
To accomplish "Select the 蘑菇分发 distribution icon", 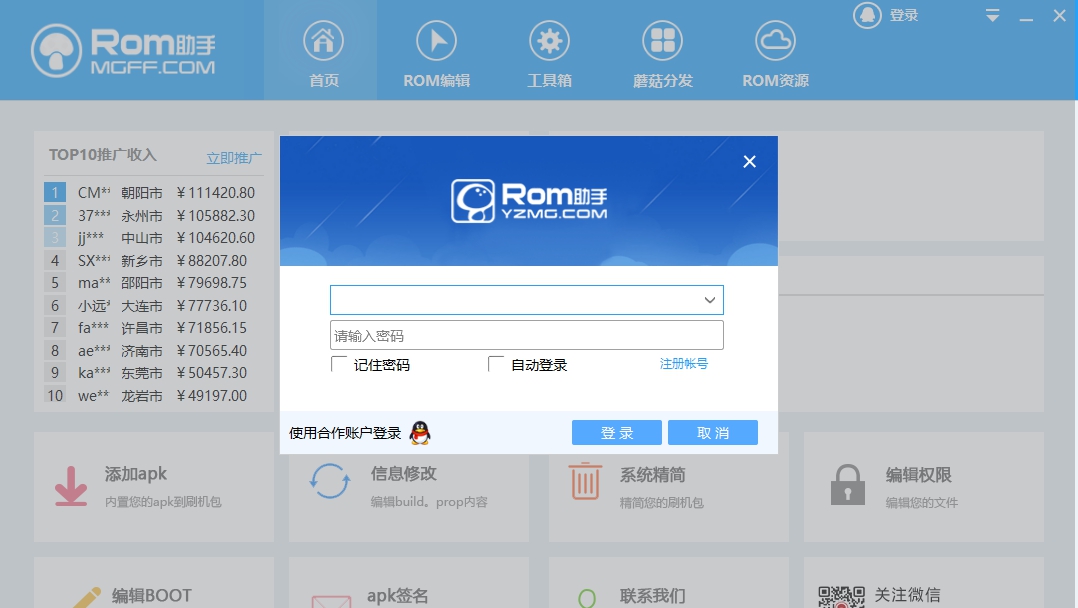I will click(662, 40).
